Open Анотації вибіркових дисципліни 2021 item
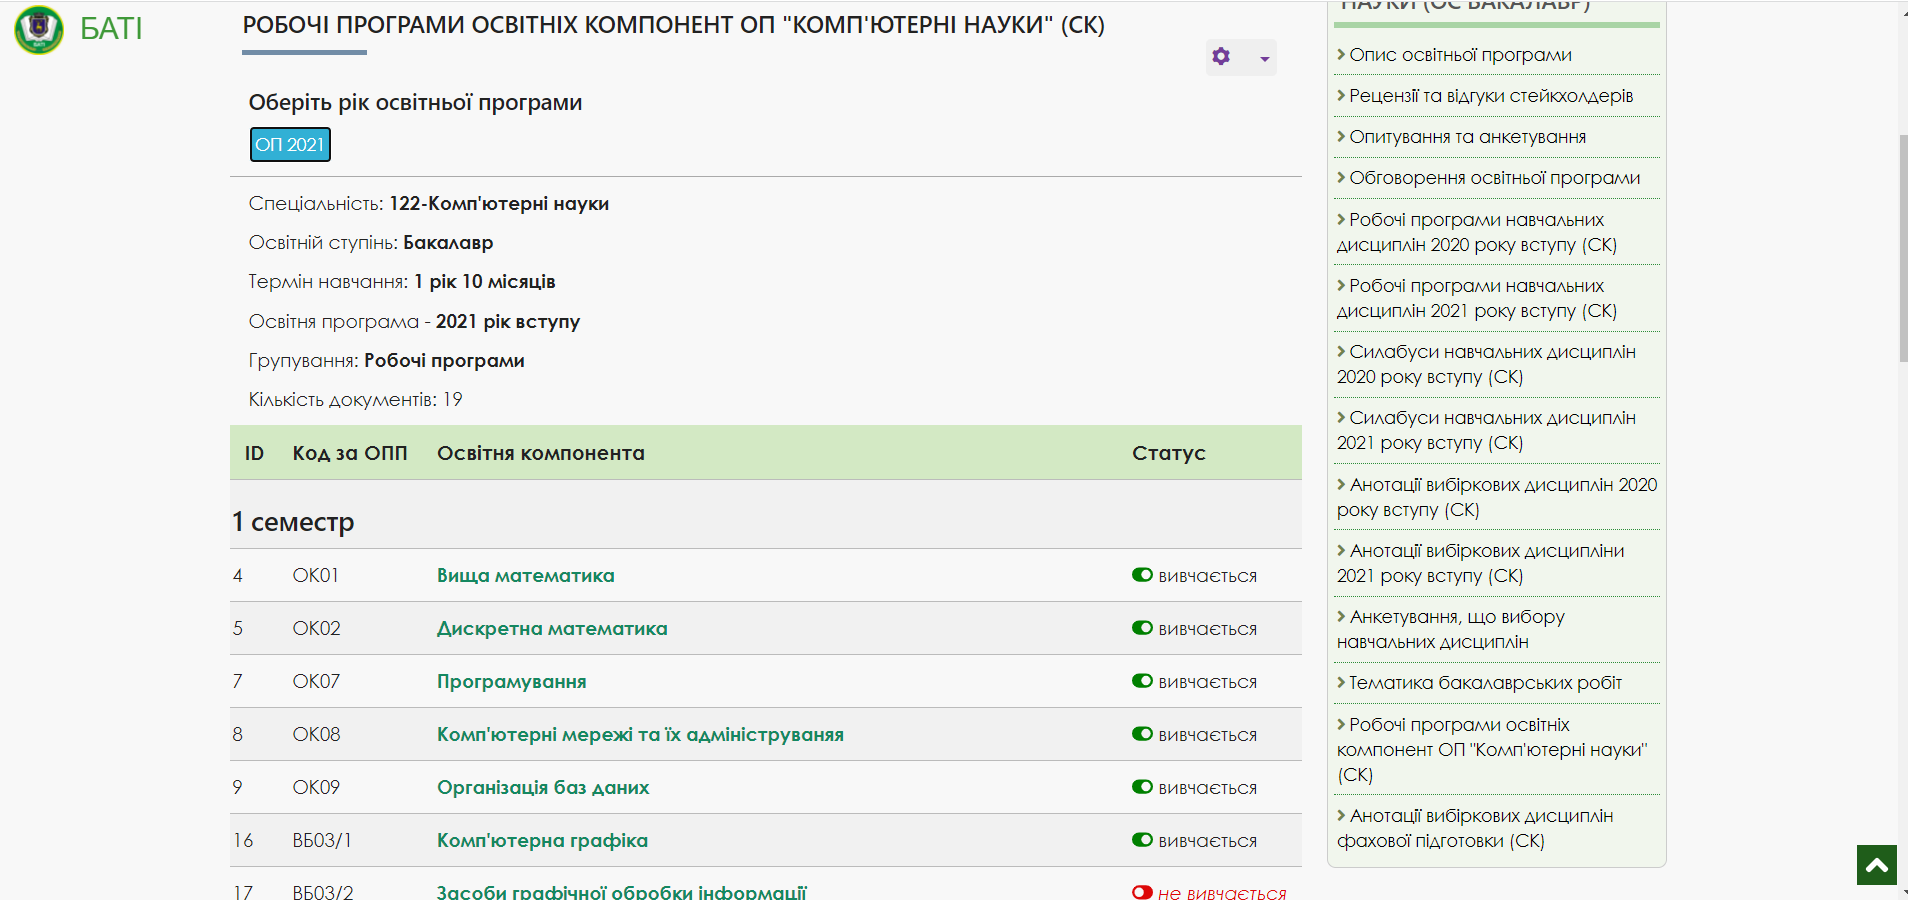The width and height of the screenshot is (1908, 900). click(x=1481, y=563)
